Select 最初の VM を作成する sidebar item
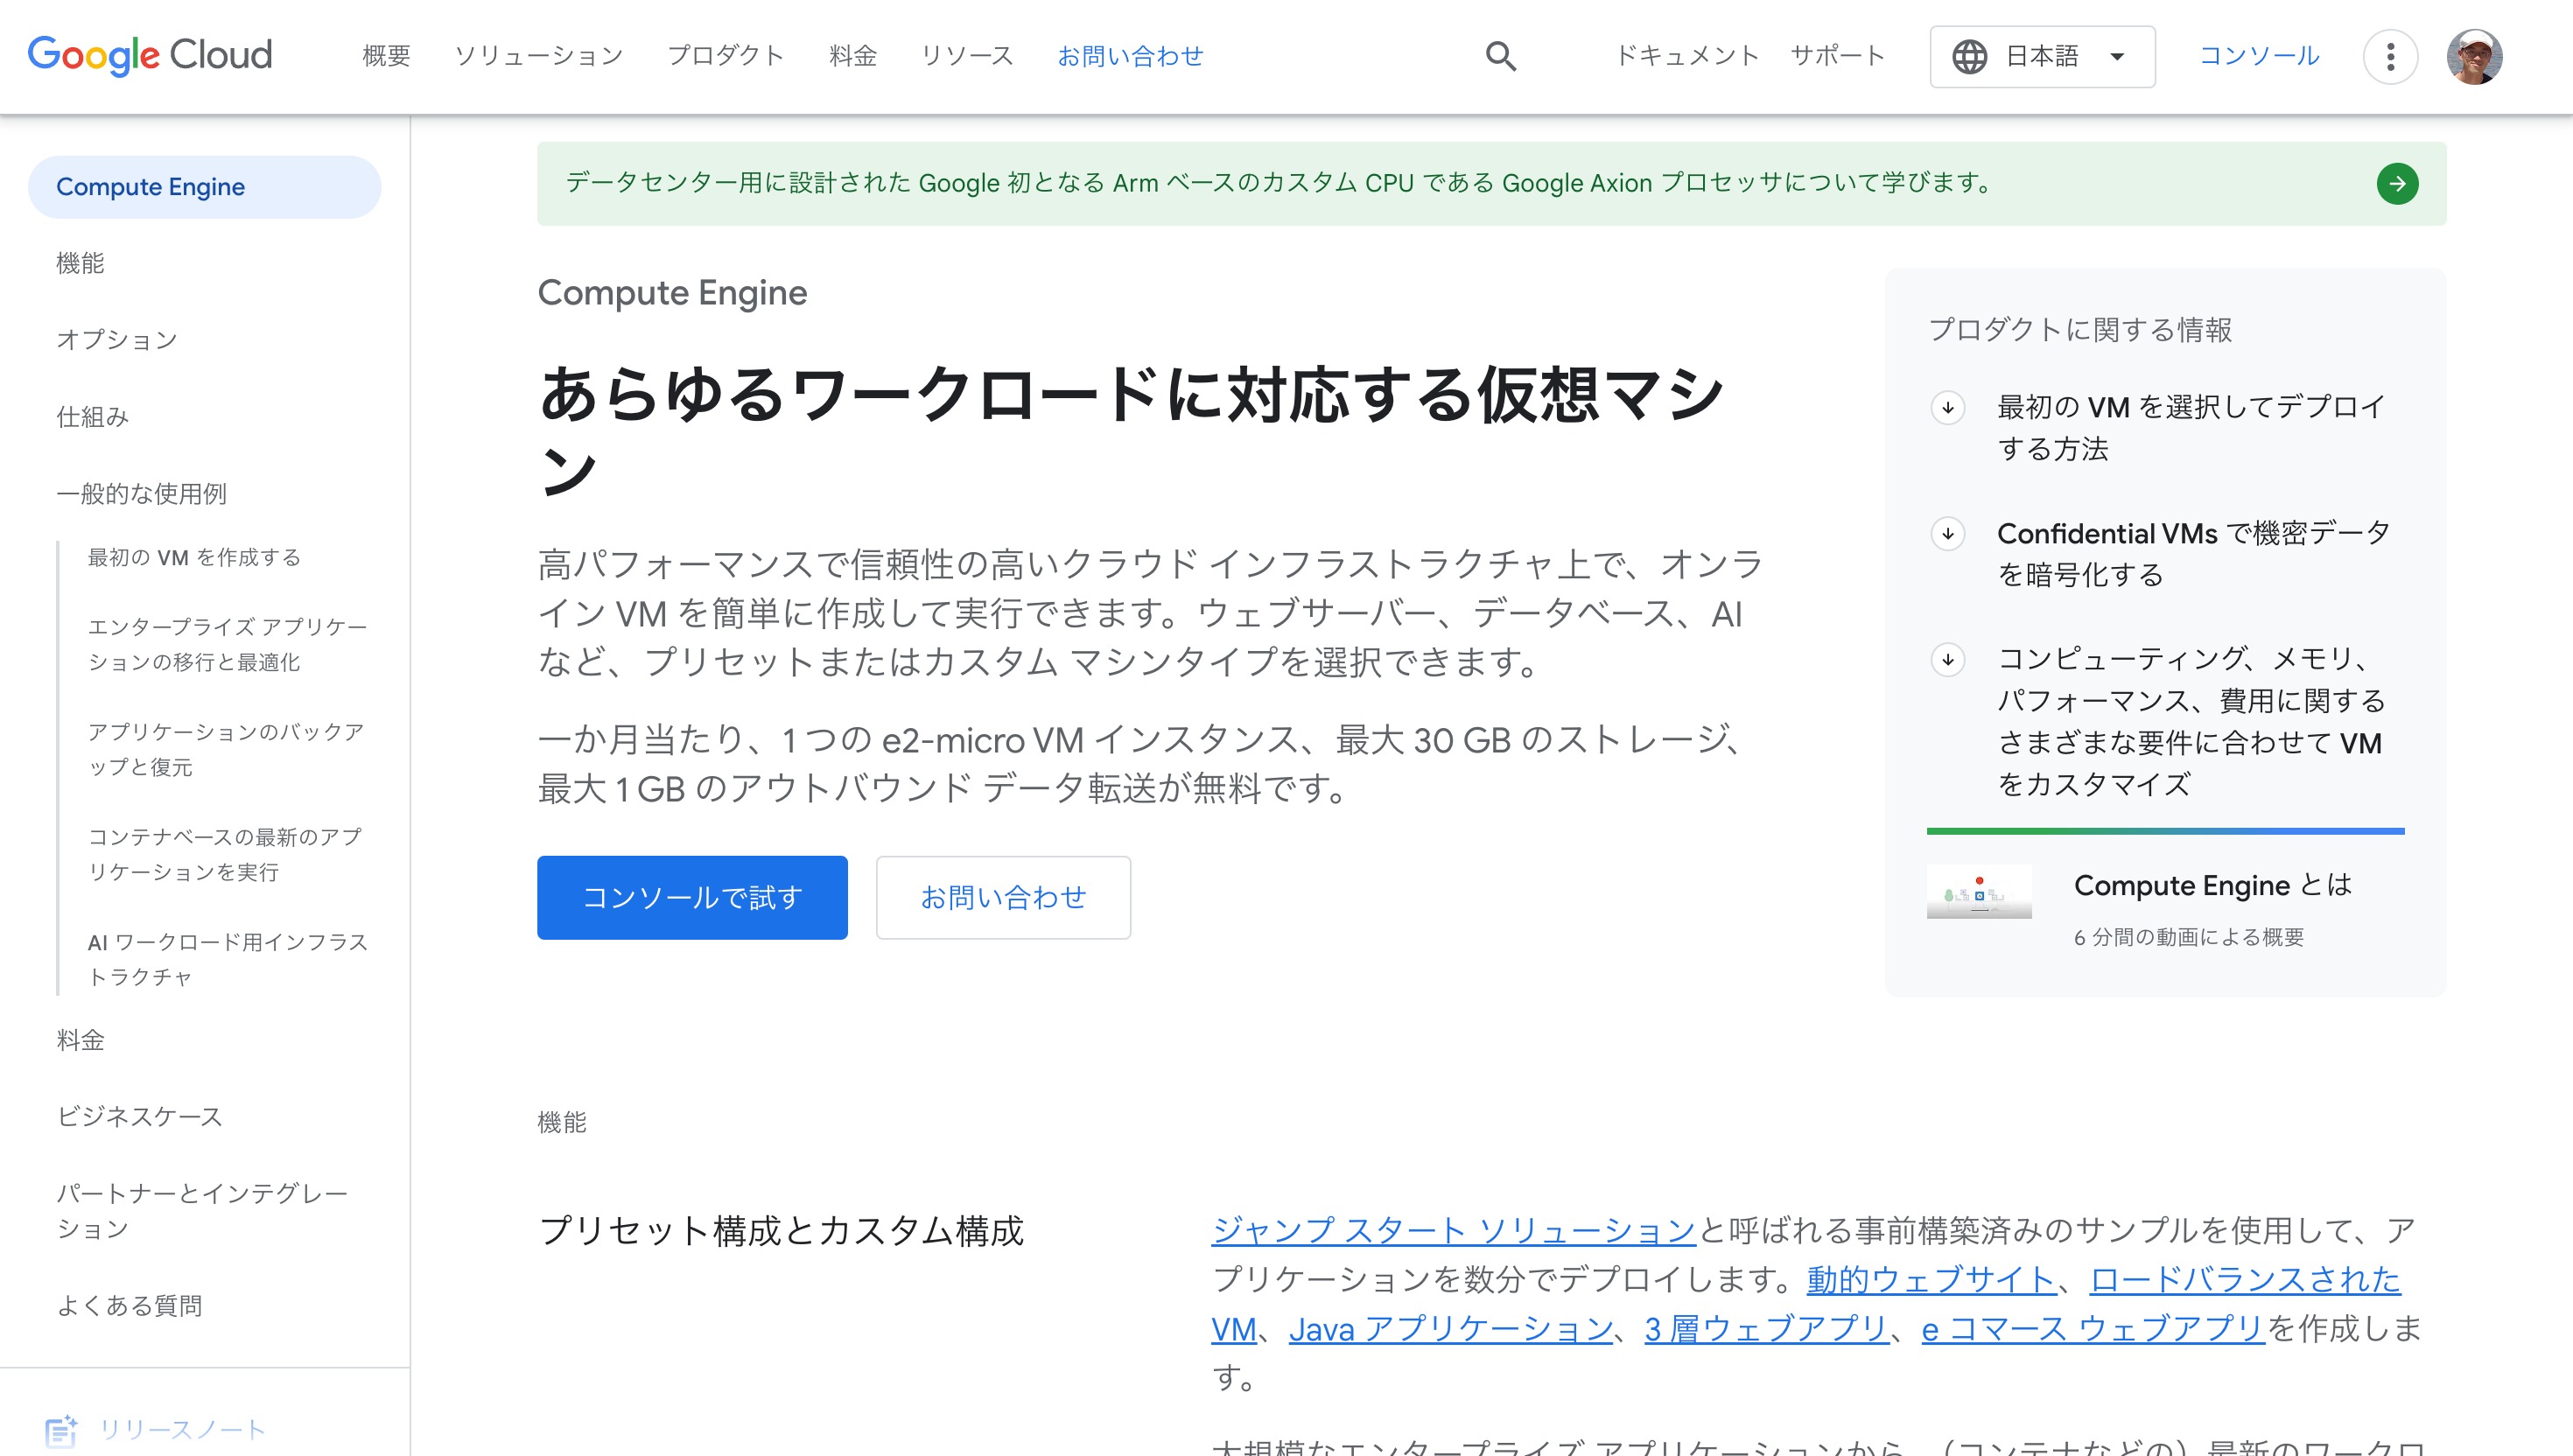 (x=194, y=557)
